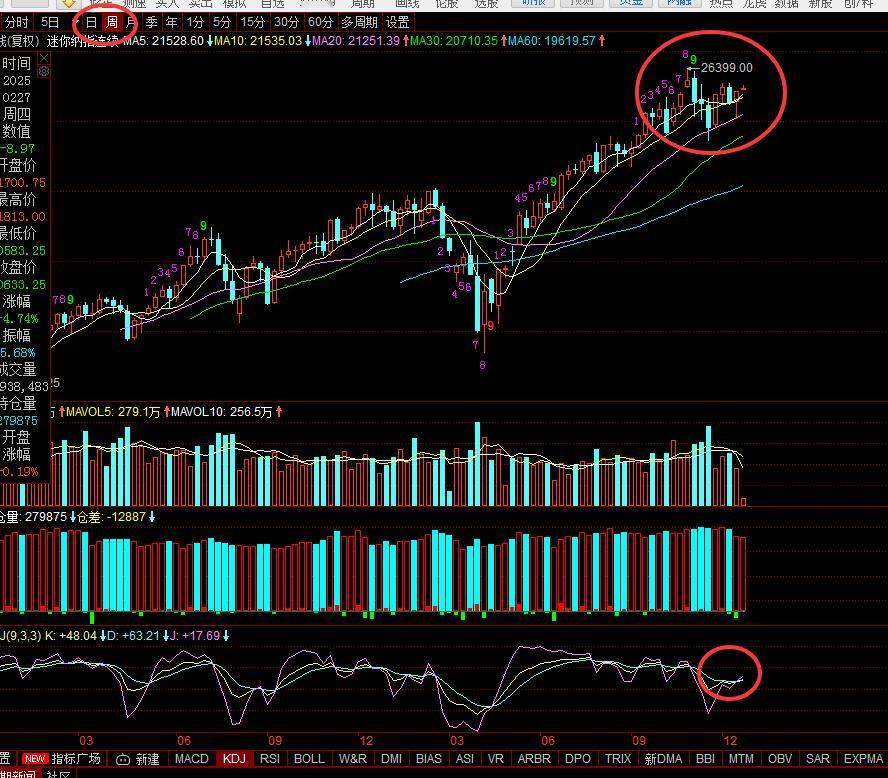
Task: Show the MTM indicator
Action: (x=741, y=759)
